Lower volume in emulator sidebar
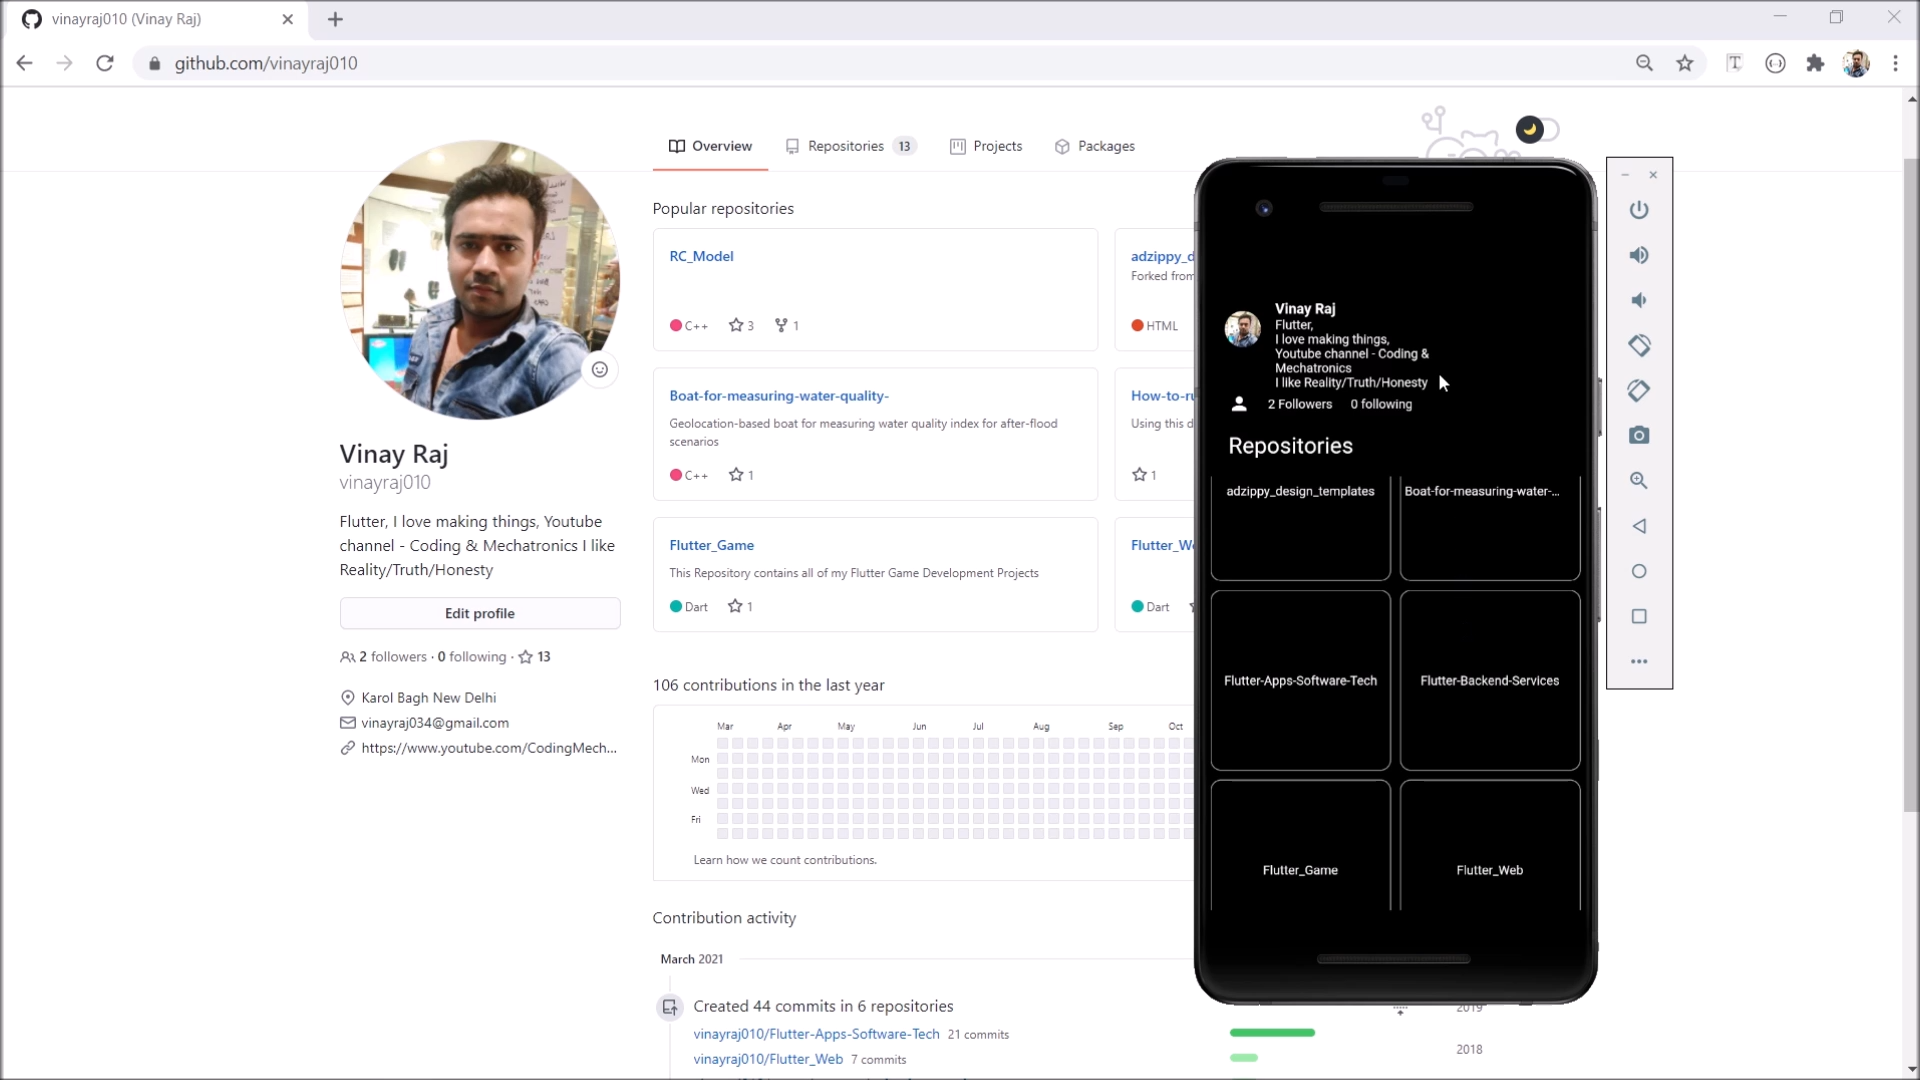Viewport: 1920px width, 1080px height. 1639,300
